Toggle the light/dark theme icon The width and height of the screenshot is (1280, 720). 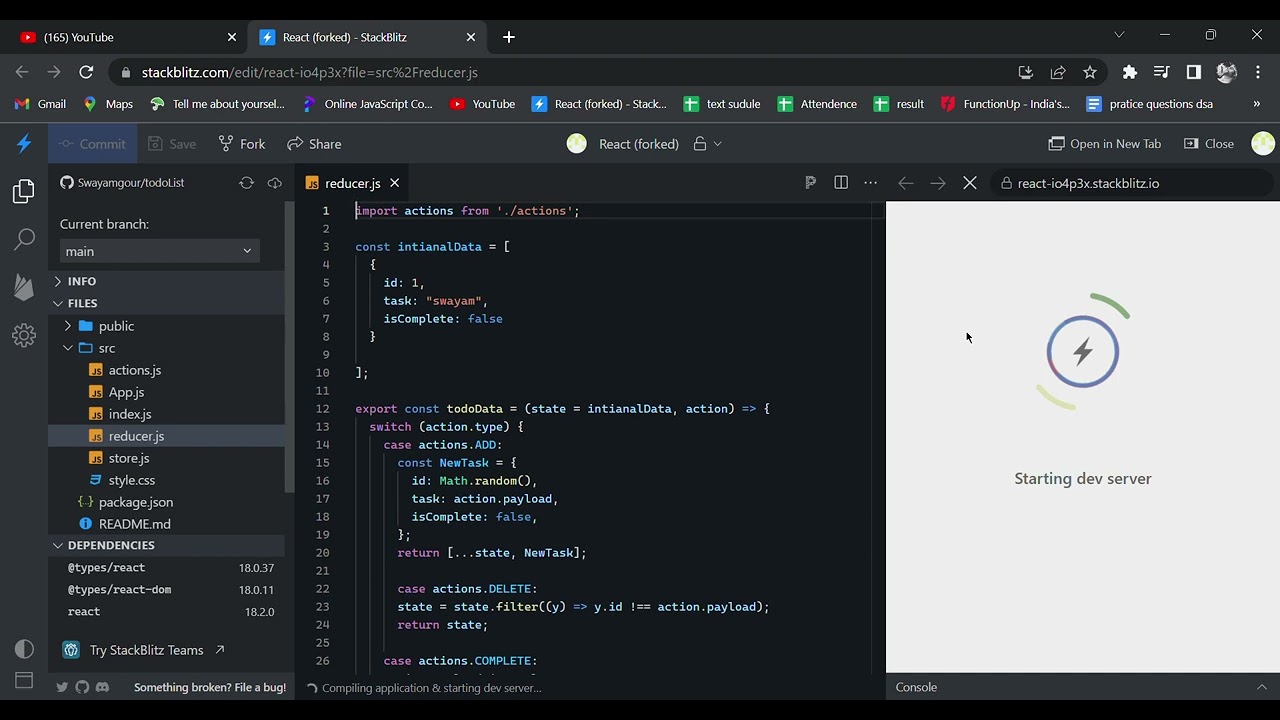point(24,649)
